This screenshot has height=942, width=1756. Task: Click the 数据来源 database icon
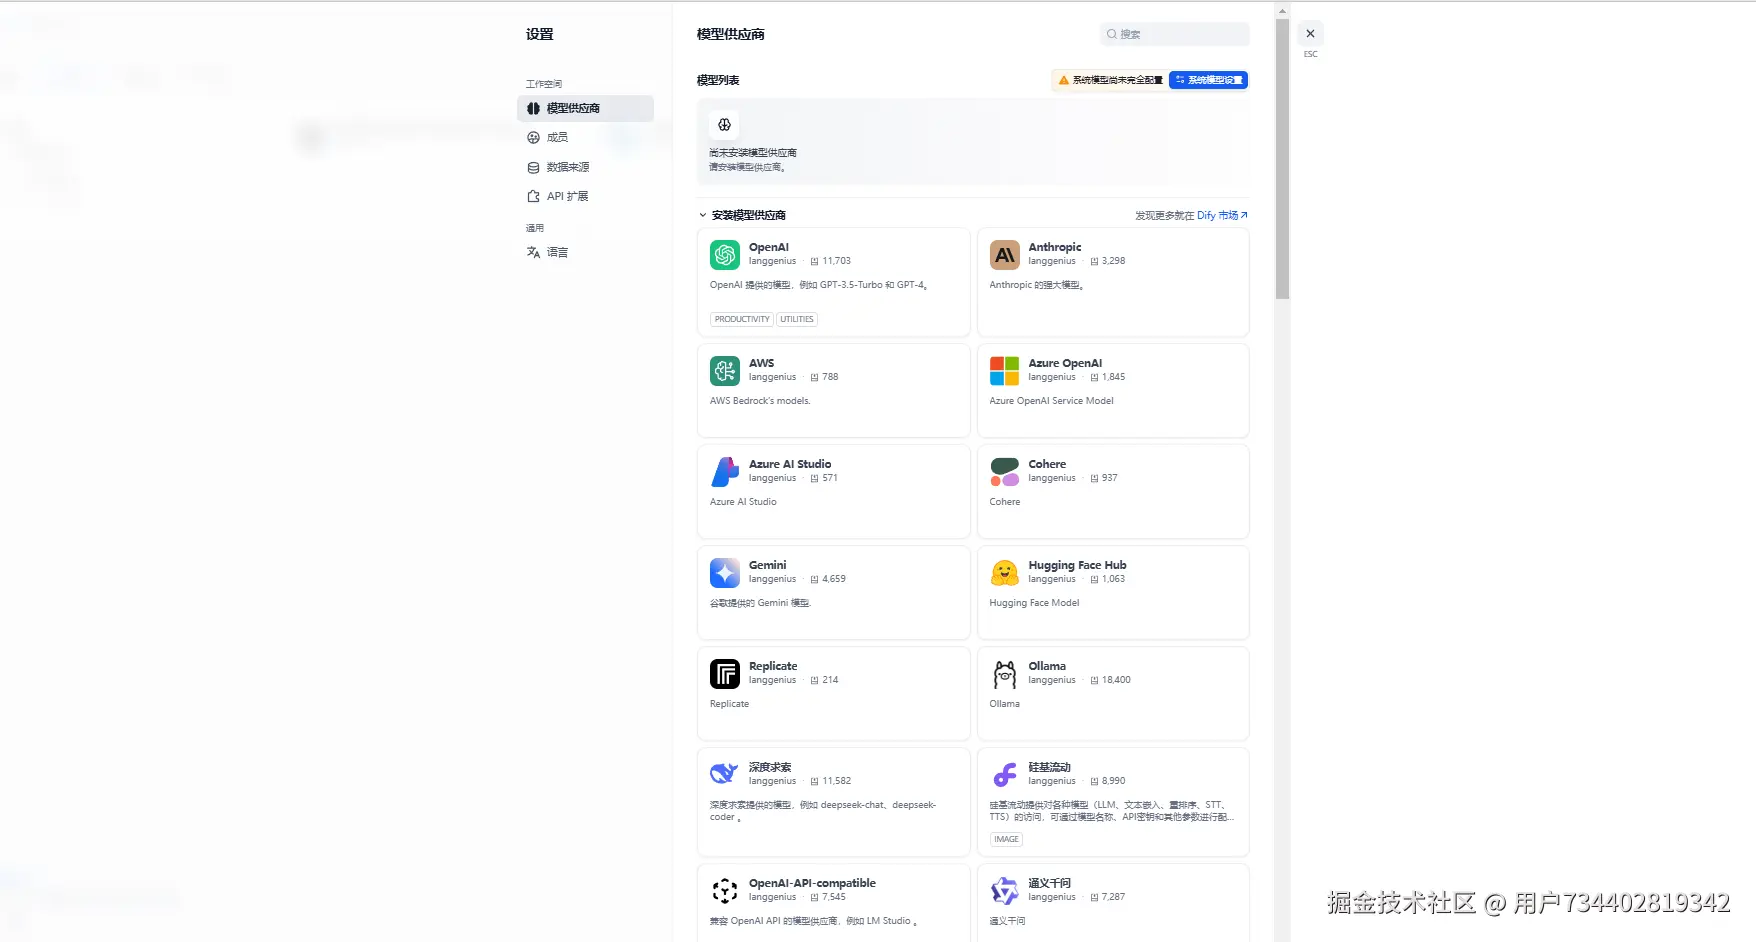[533, 168]
